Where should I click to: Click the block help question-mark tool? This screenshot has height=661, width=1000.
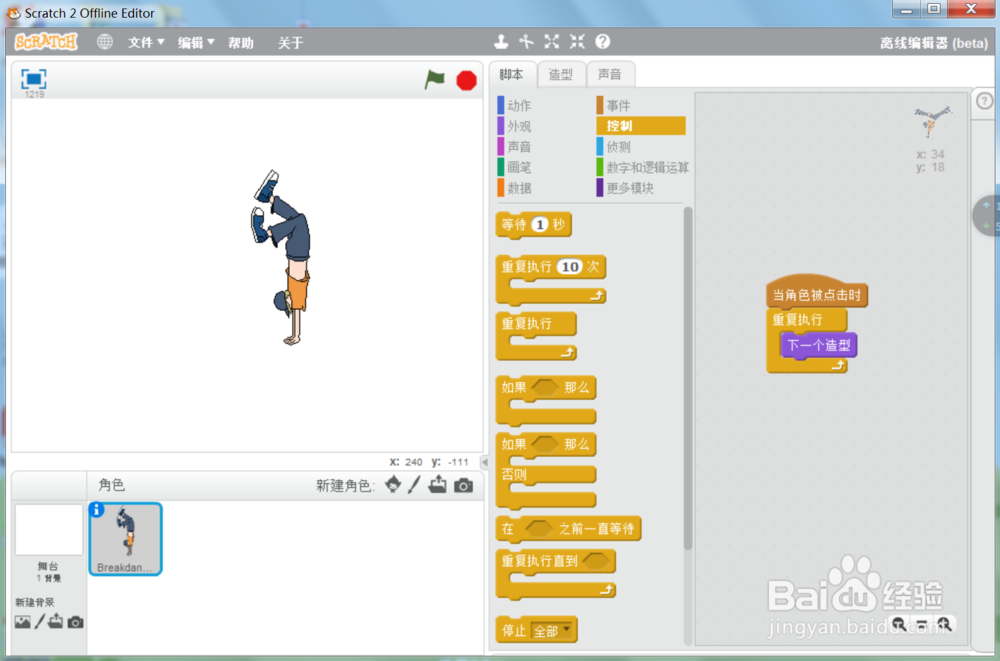point(603,42)
